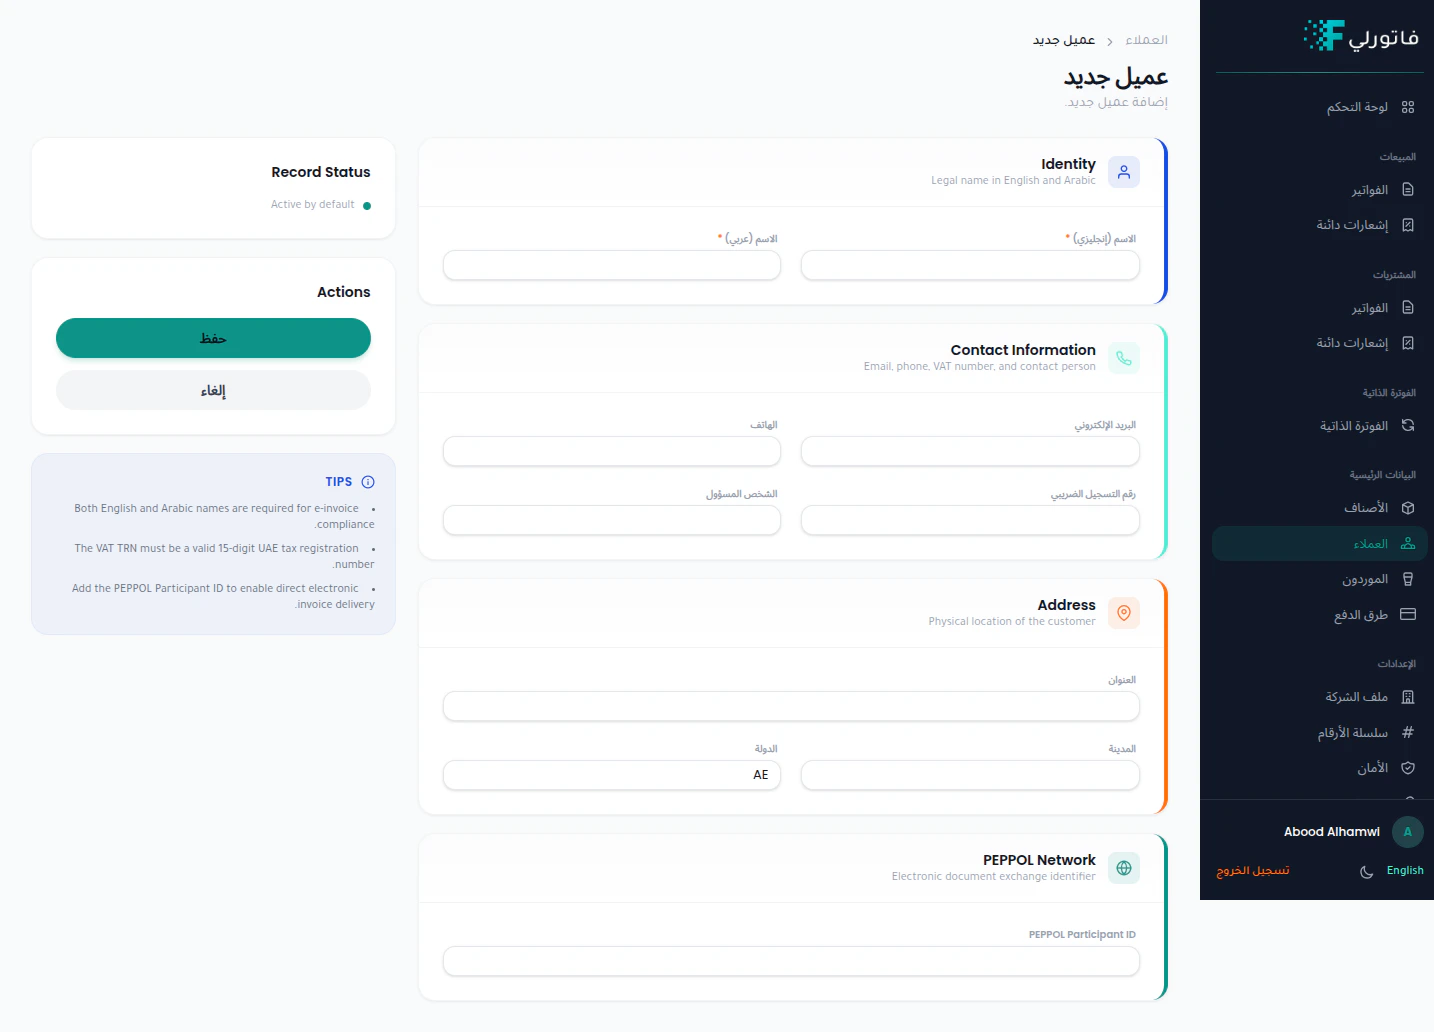Open لوحة التحكم menu item
The width and height of the screenshot is (1434, 1032).
click(1320, 107)
